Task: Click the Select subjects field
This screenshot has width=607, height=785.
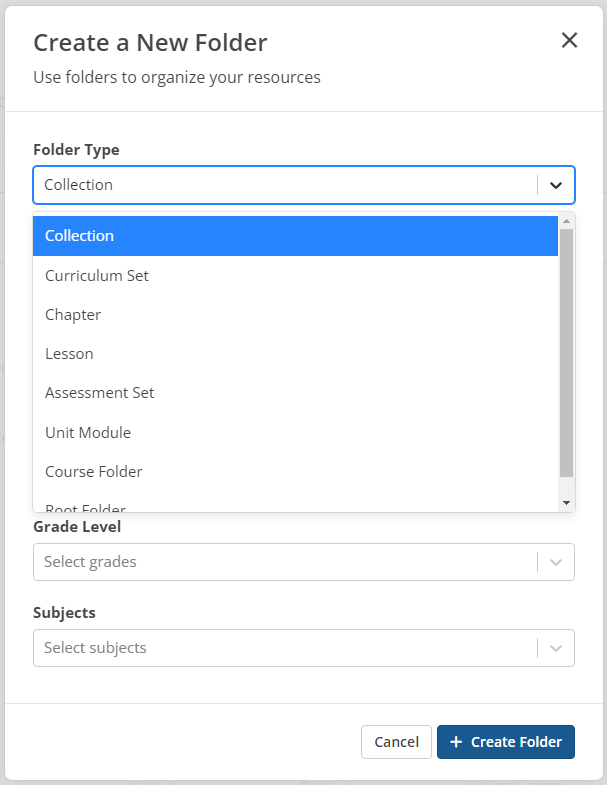Action: point(285,648)
